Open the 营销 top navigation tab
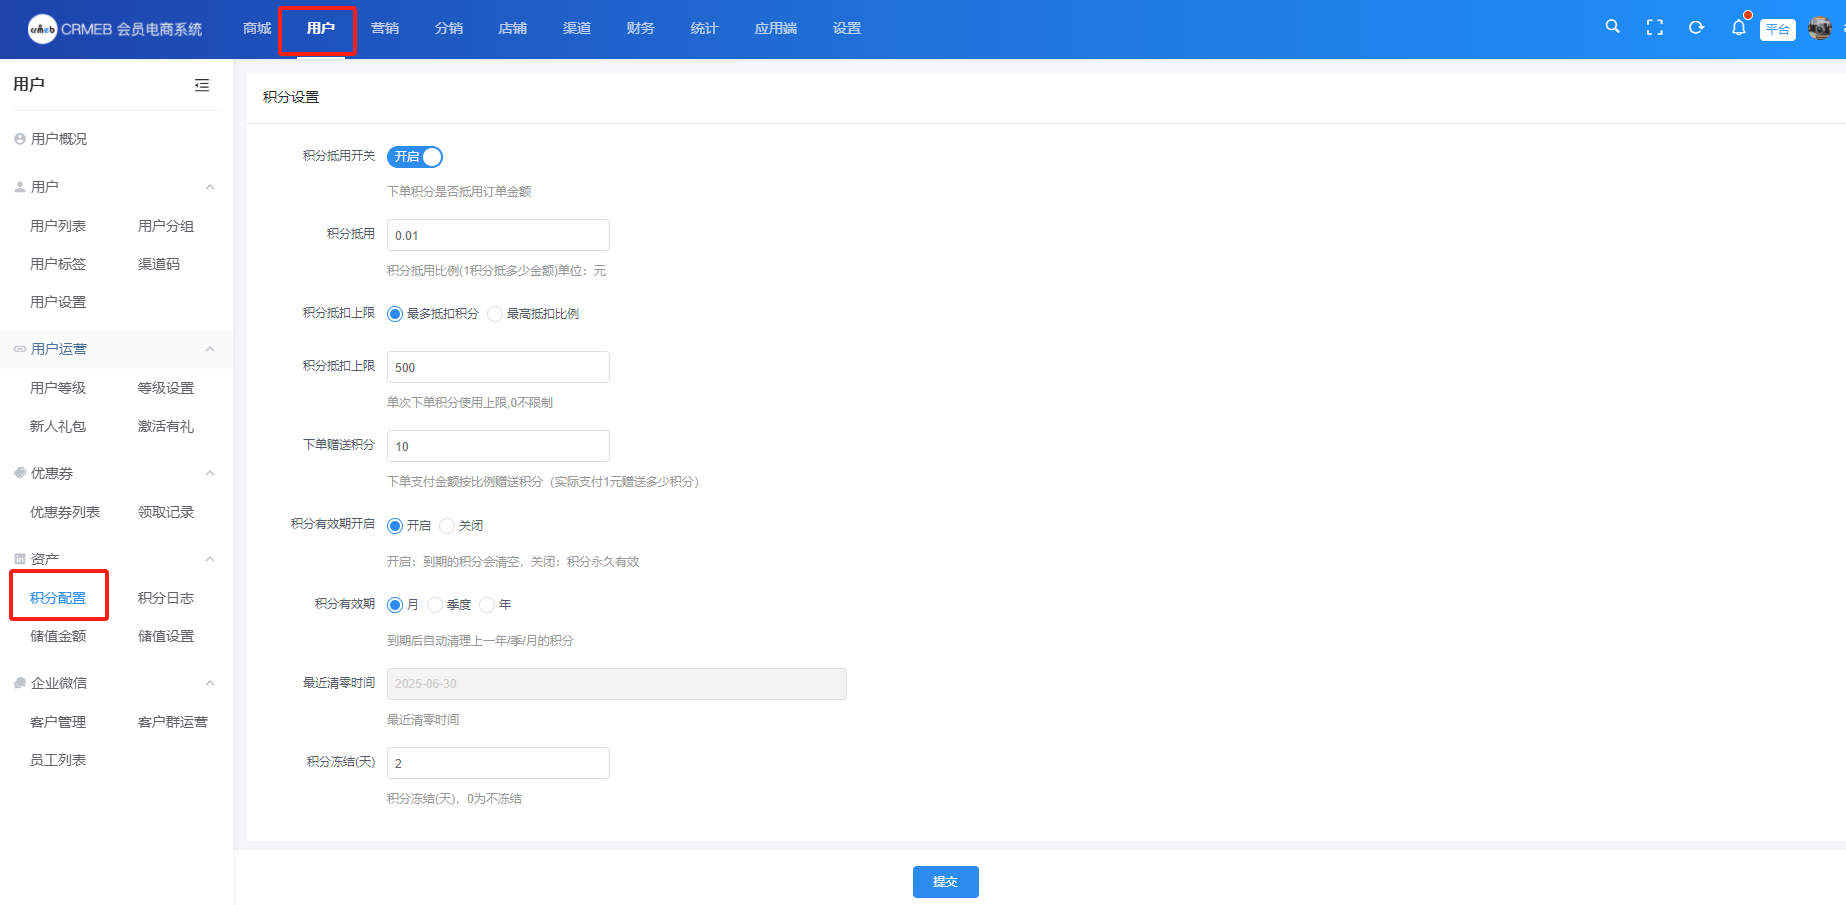The image size is (1846, 905). 385,28
